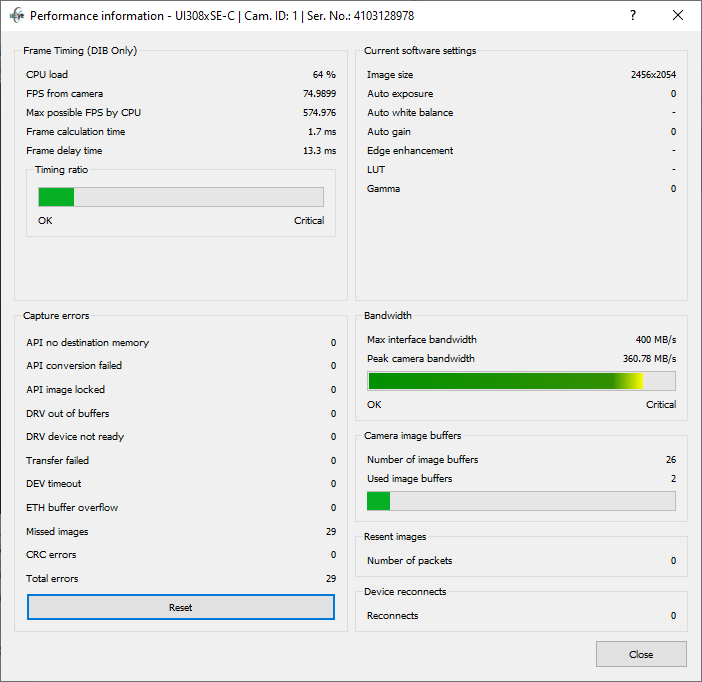Select the Max possible FPS value 574.976

[319, 112]
